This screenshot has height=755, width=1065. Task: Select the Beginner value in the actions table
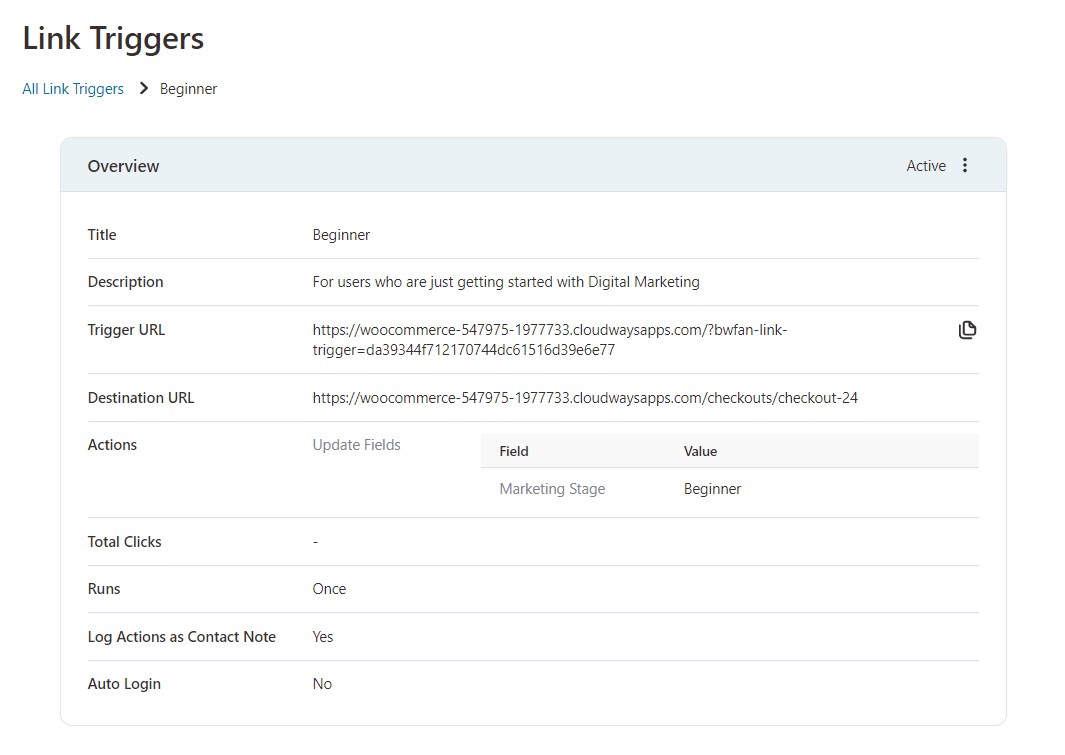[x=712, y=488]
